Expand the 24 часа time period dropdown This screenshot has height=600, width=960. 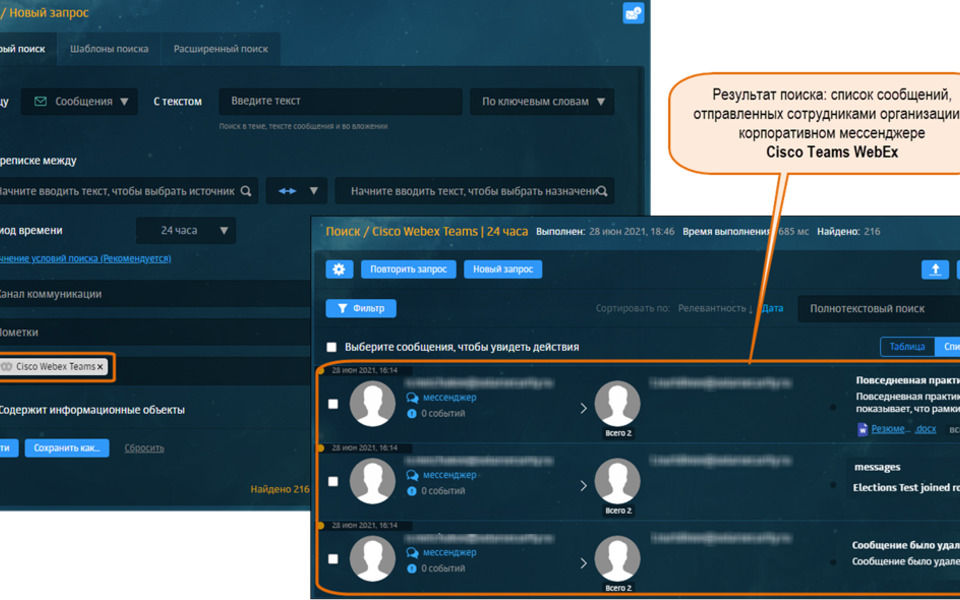click(185, 230)
